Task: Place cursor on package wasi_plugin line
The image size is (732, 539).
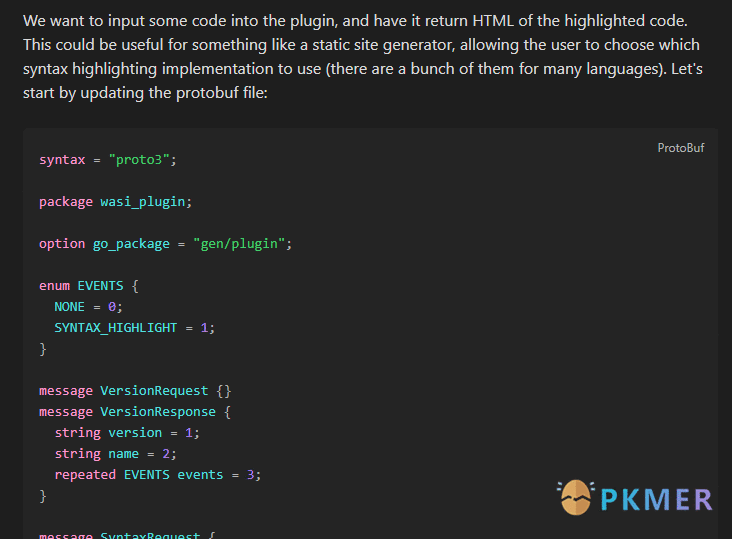Action: click(x=115, y=201)
